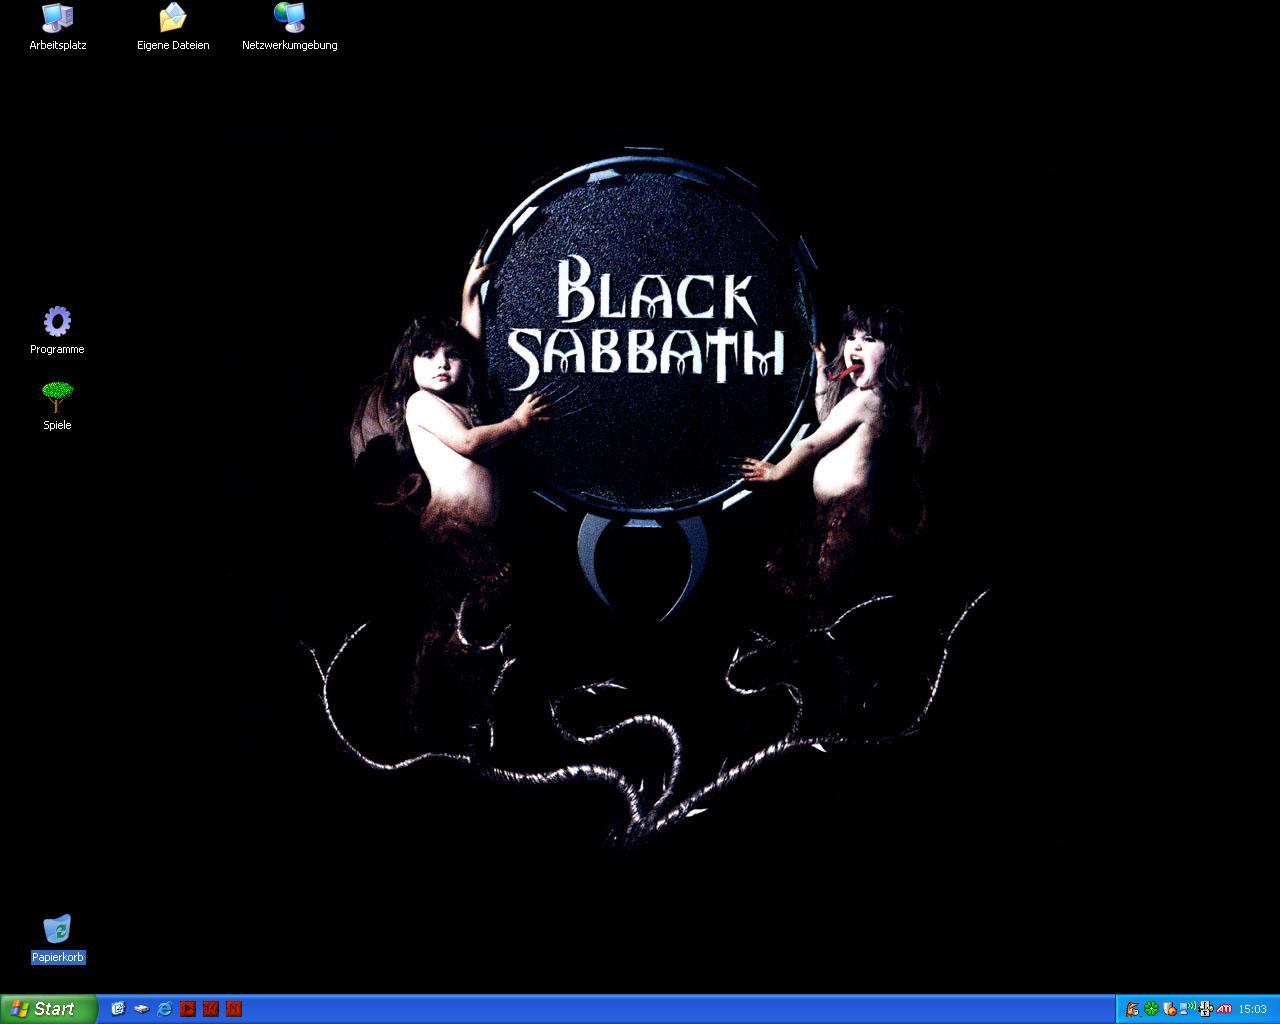Open the ATI tray icon

pos(1223,1009)
